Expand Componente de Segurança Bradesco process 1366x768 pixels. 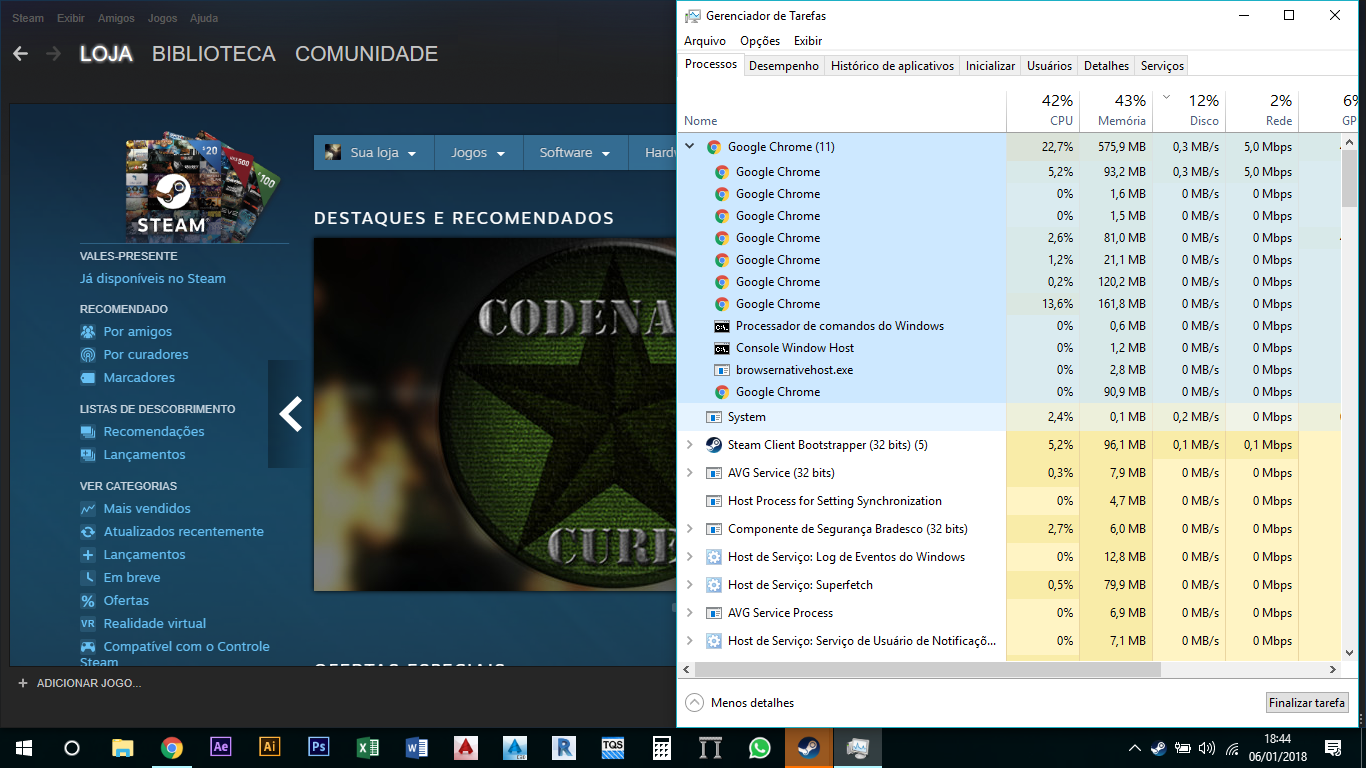[x=690, y=529]
